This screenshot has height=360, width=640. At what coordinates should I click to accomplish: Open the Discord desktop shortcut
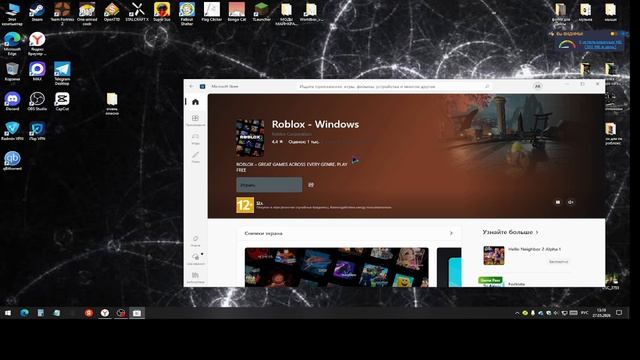tap(12, 101)
